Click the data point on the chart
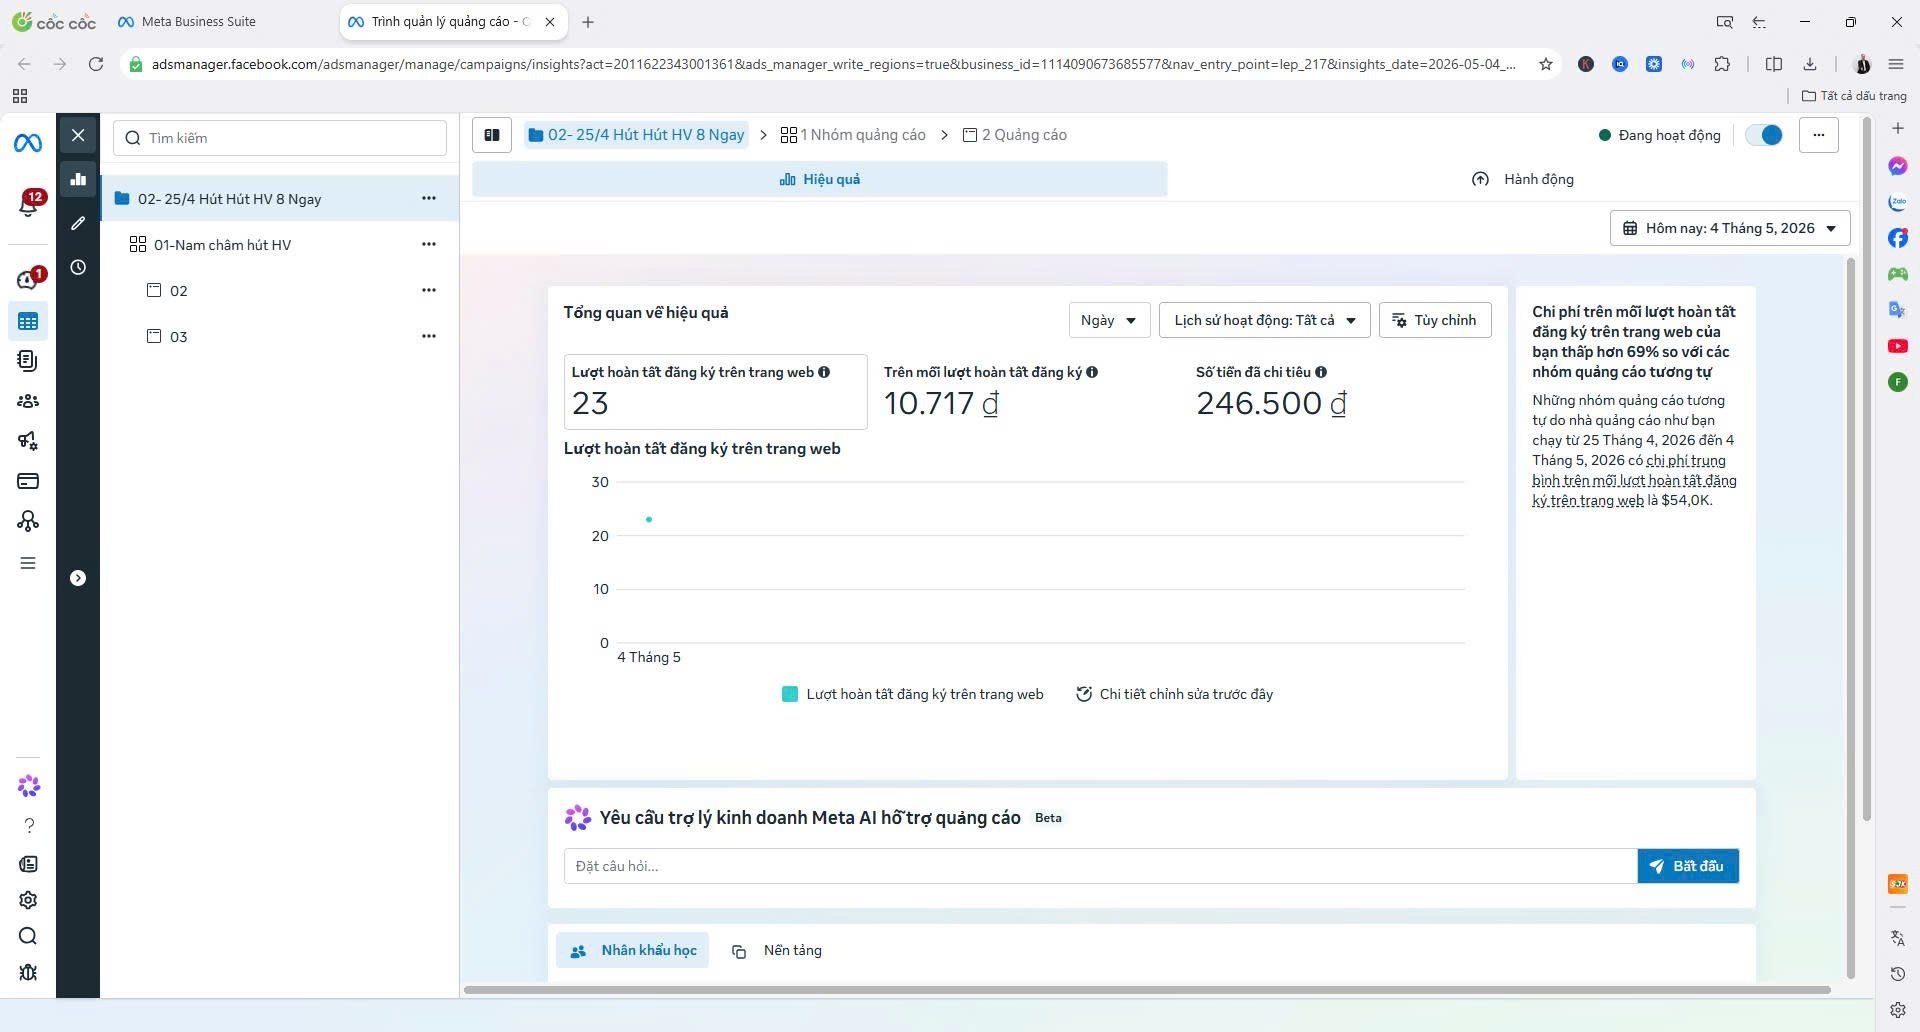The width and height of the screenshot is (1920, 1032). click(649, 519)
